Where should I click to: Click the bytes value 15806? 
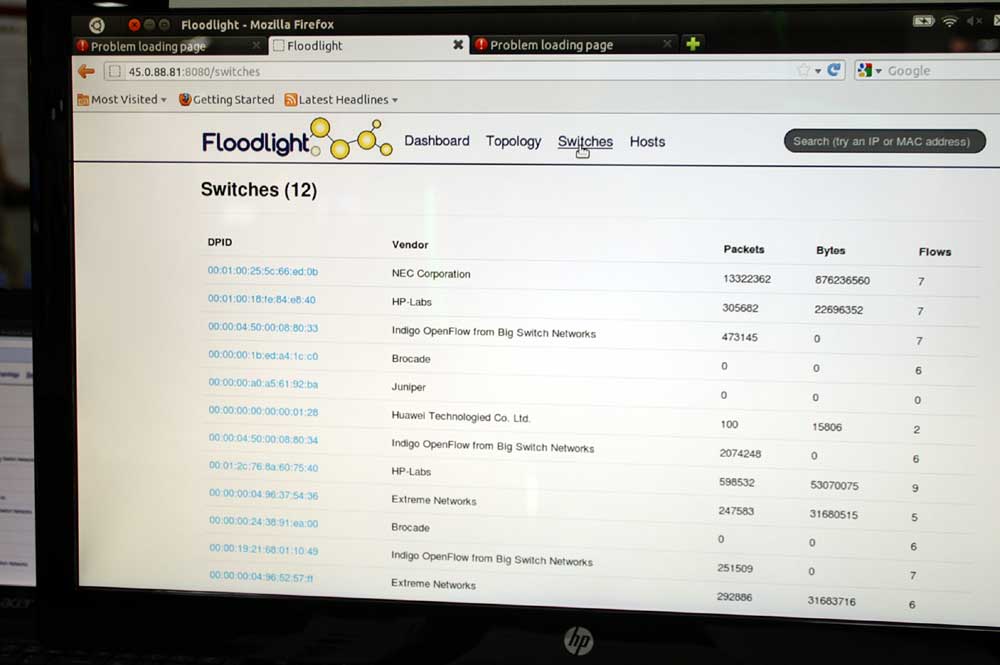click(x=827, y=427)
